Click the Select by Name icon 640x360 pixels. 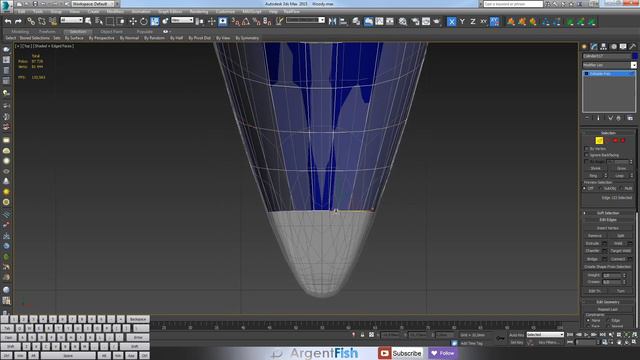click(x=98, y=21)
